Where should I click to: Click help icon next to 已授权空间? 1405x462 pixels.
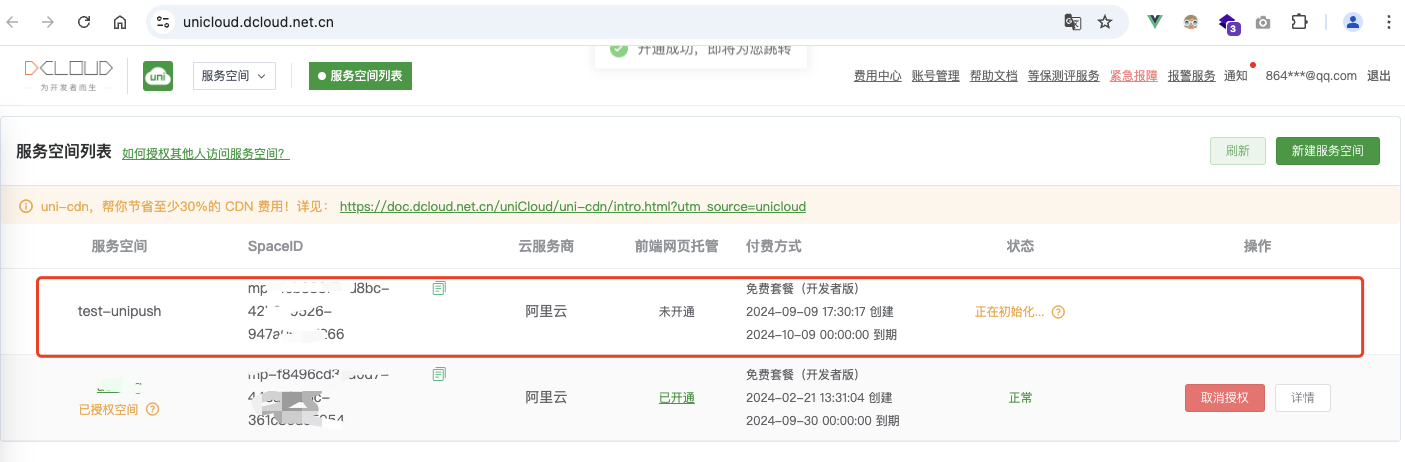[x=152, y=409]
